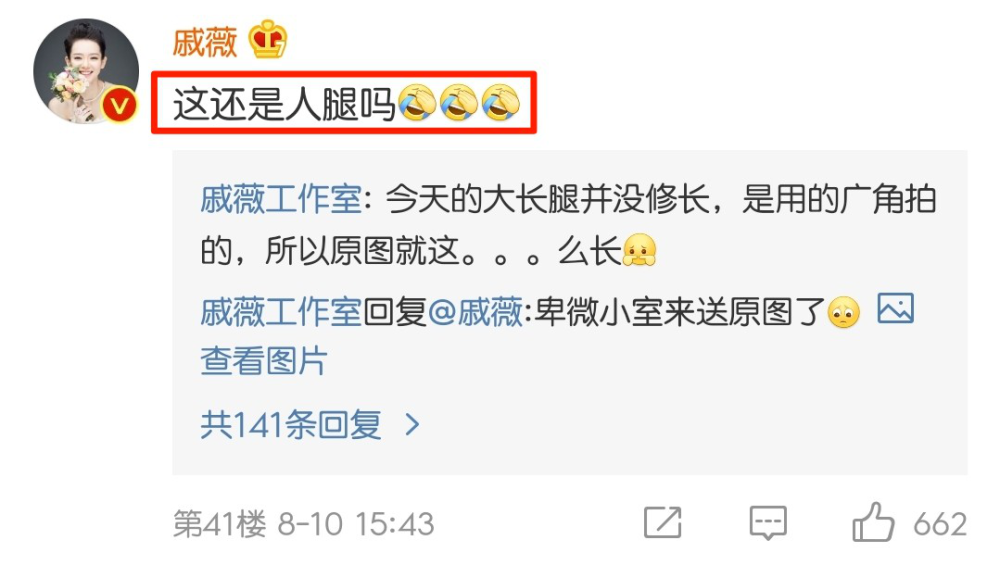The width and height of the screenshot is (1000, 565).
Task: Open second 戚薇工作室 name before 回复
Action: coord(281,312)
